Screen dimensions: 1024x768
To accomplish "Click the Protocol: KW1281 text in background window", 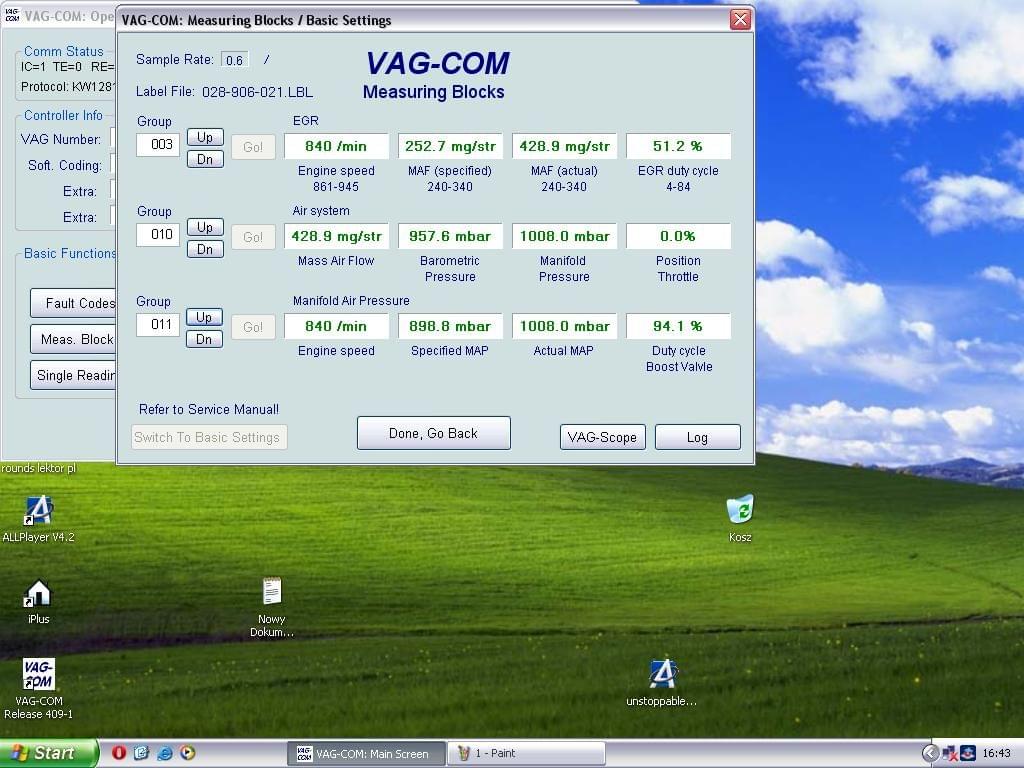I will click(68, 87).
